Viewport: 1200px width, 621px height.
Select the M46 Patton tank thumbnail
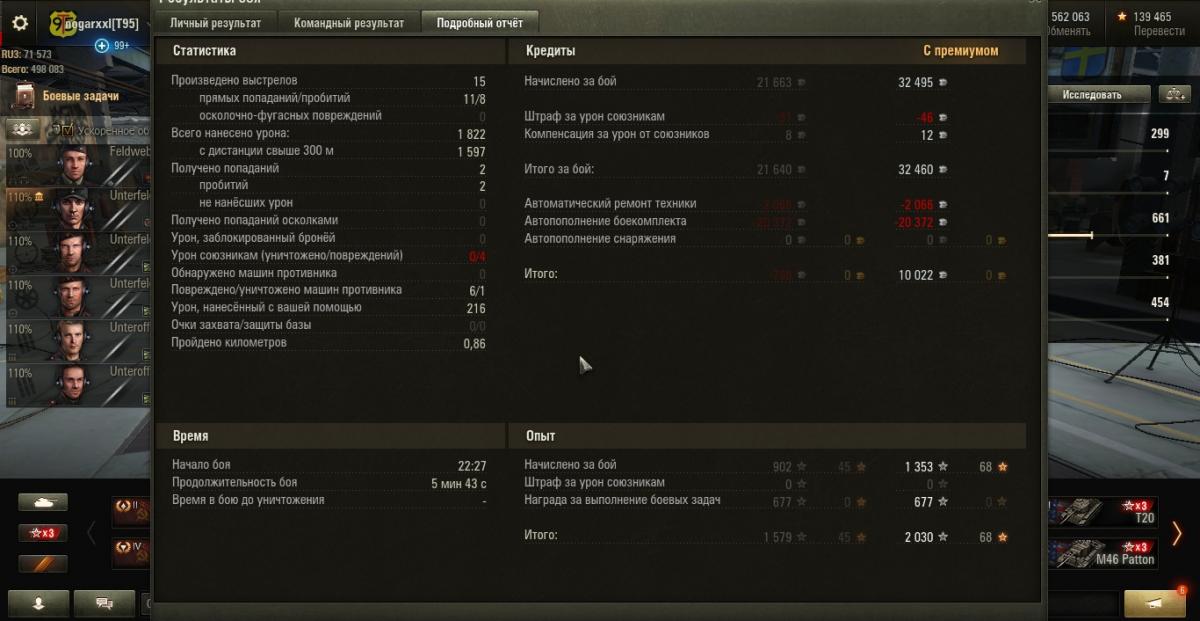click(1102, 553)
